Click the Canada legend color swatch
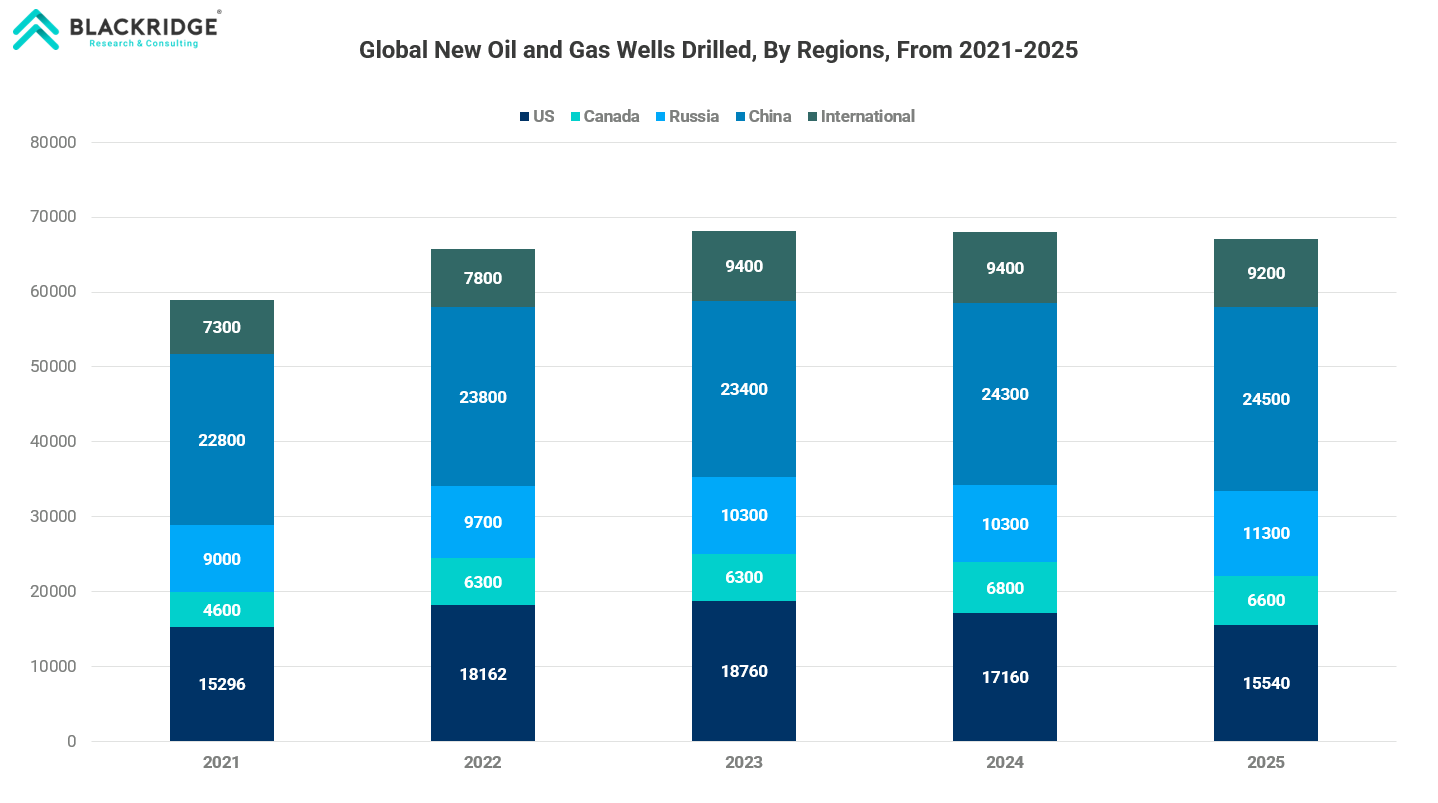This screenshot has width=1438, height=803. click(x=575, y=117)
